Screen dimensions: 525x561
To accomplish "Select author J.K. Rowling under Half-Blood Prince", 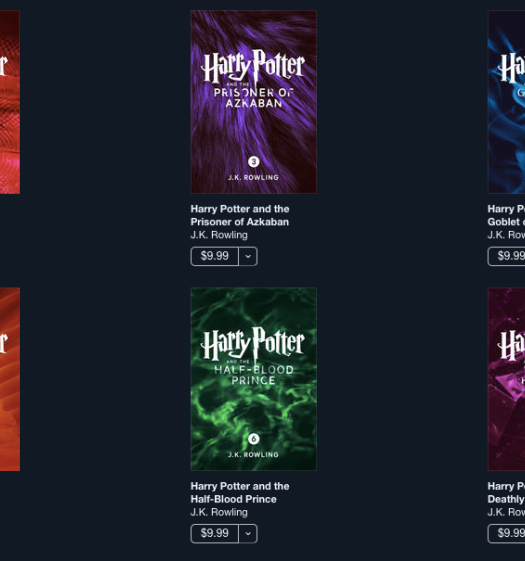I will click(x=219, y=512).
